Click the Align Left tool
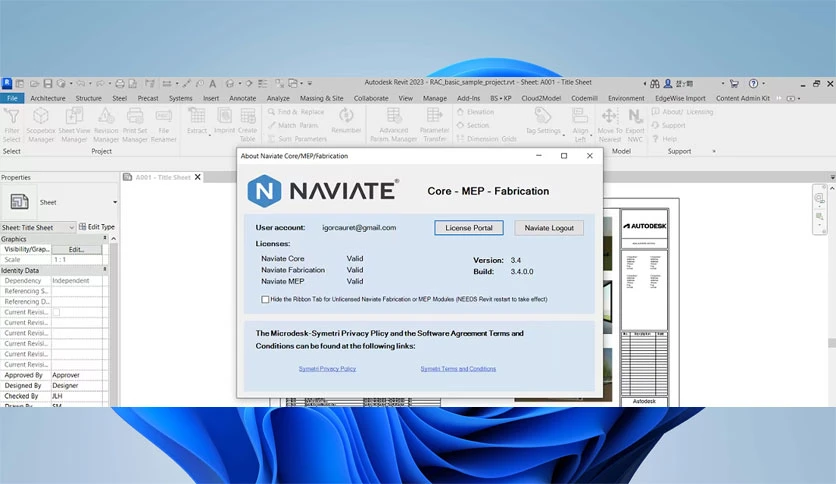Viewport: 836px width, 484px height. [x=580, y=125]
